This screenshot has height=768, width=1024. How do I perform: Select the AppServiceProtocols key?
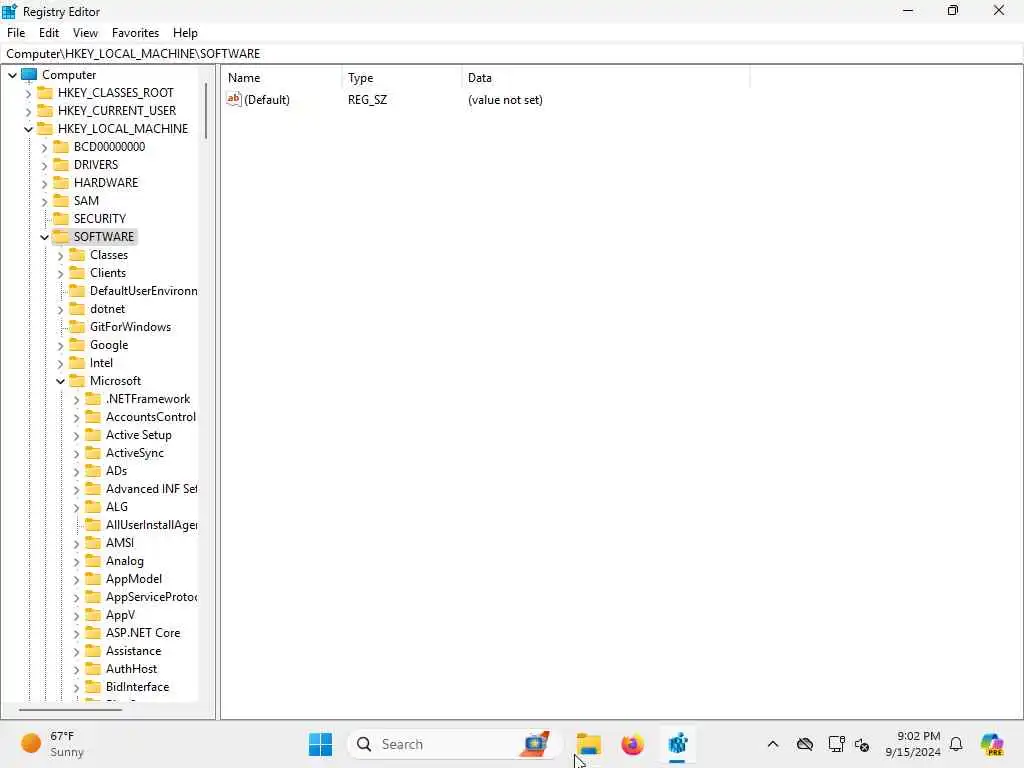click(x=152, y=597)
